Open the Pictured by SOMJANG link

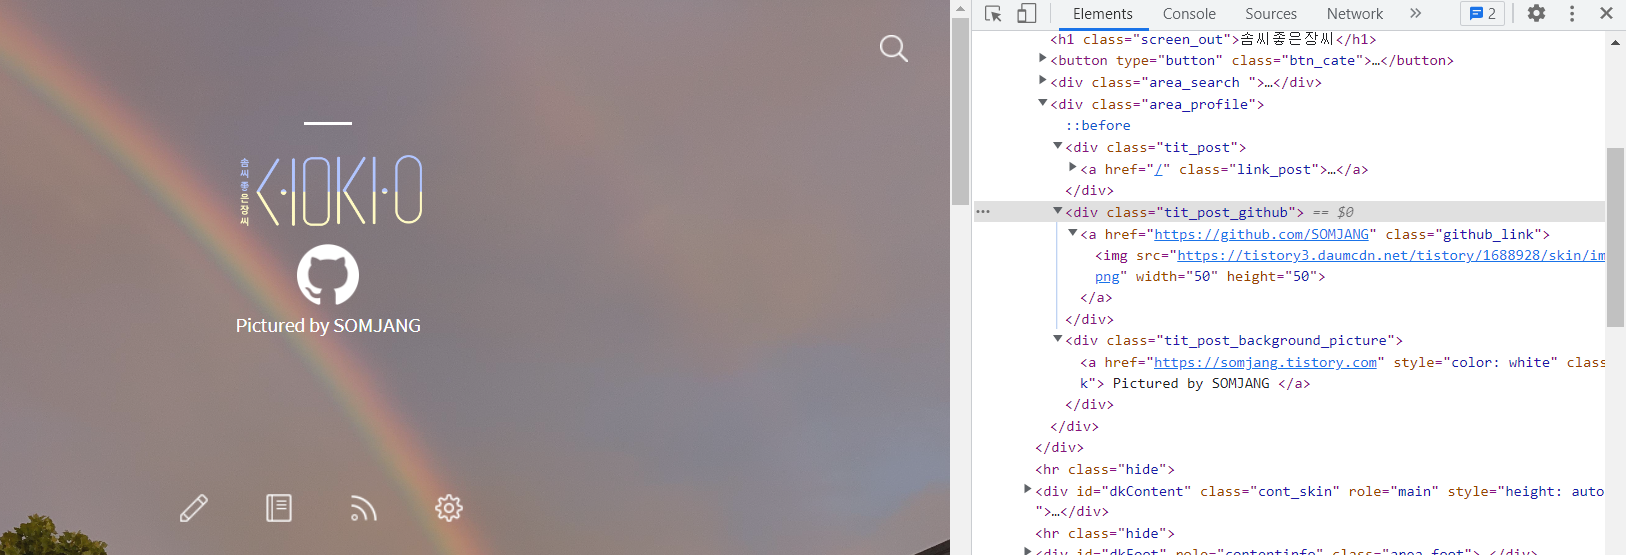click(x=328, y=326)
